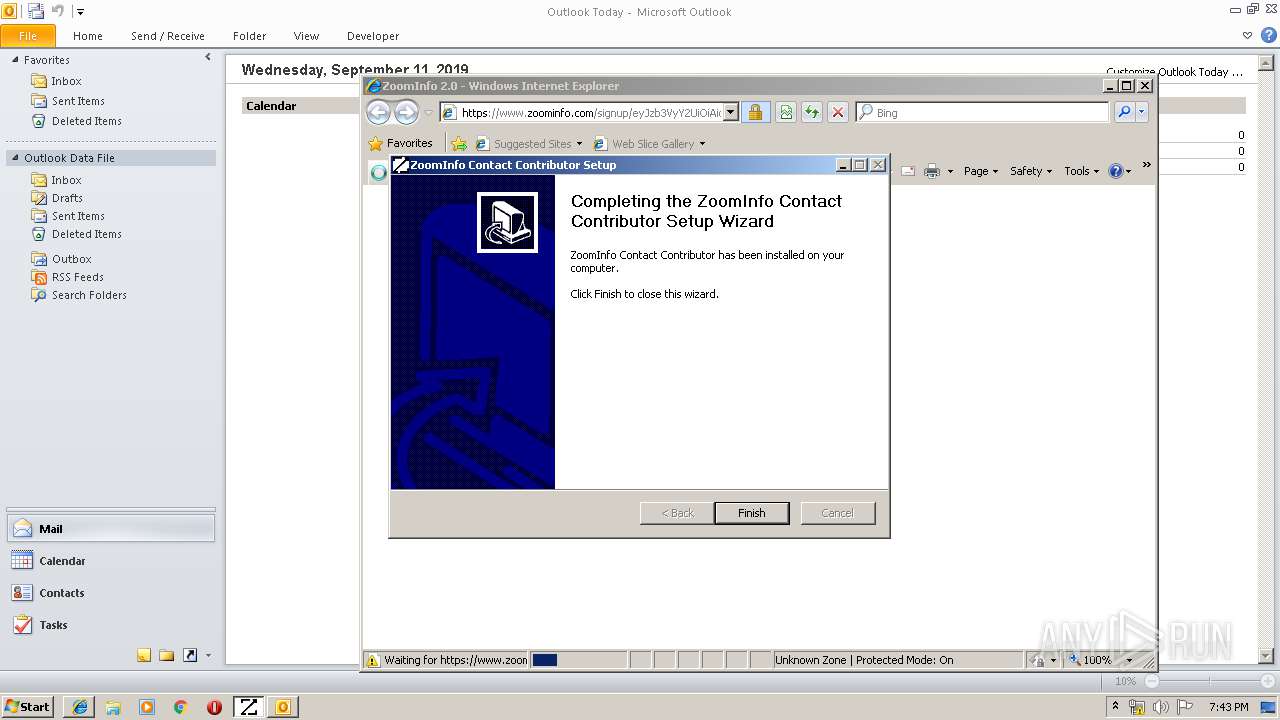Screen dimensions: 1280x720
Task: Open Drafts folder in Outlook Data File
Action: click(x=67, y=198)
